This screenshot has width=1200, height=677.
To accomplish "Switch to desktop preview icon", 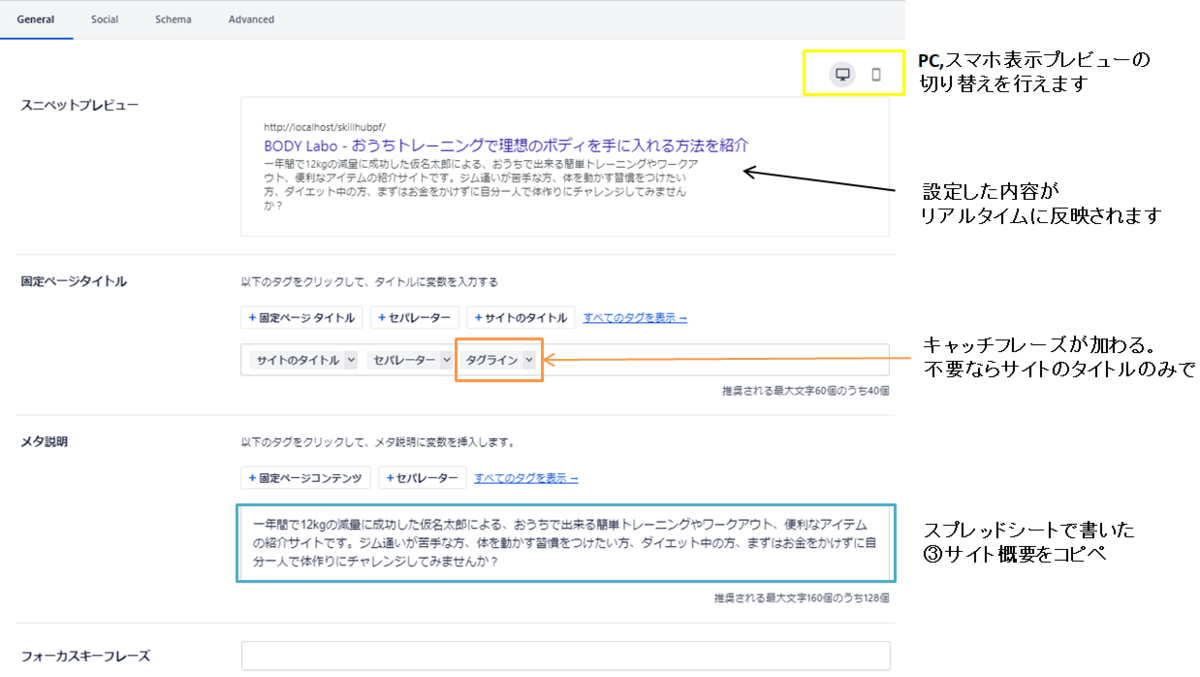I will 843,74.
